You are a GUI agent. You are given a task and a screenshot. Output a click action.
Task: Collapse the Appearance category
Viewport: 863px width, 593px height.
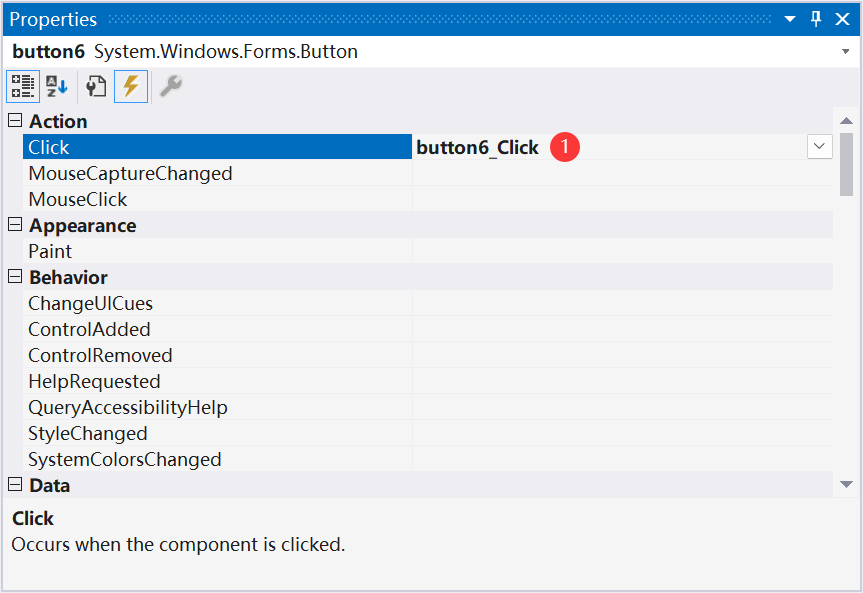pyautogui.click(x=15, y=225)
